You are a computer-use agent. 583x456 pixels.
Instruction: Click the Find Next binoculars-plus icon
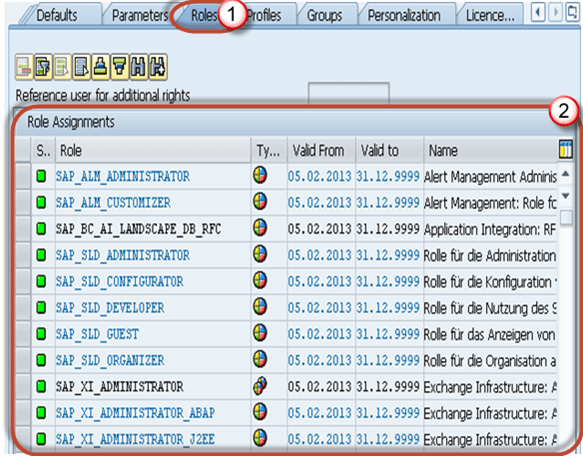pos(158,67)
